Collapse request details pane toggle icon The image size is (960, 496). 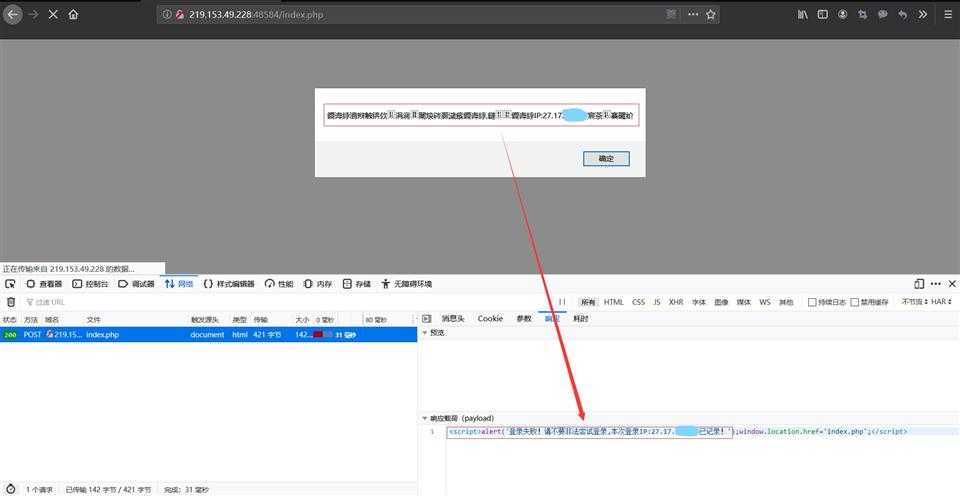point(427,319)
